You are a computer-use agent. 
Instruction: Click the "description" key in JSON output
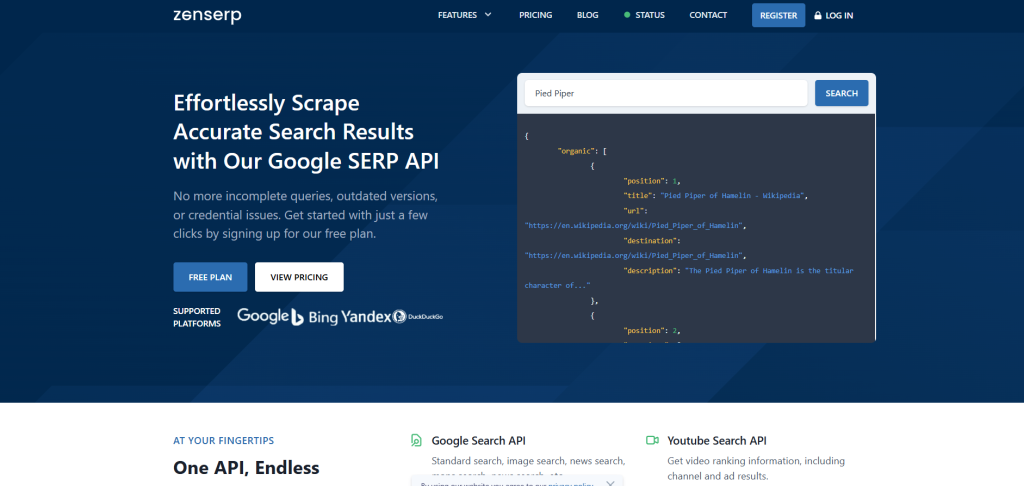coord(650,270)
